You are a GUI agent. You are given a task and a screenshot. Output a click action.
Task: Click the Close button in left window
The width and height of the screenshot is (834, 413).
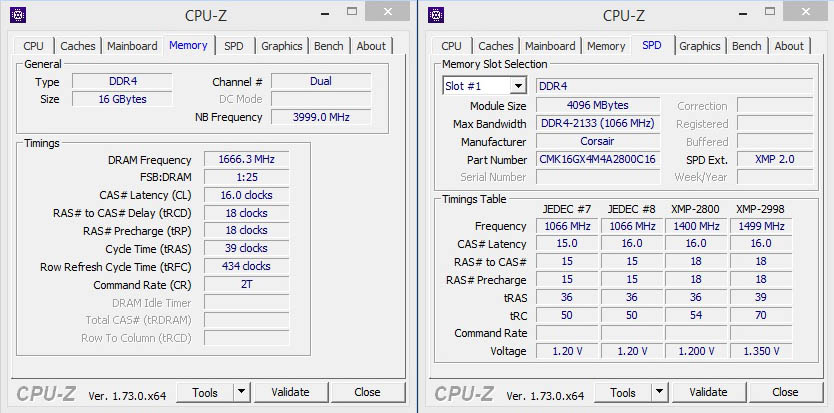pos(368,393)
